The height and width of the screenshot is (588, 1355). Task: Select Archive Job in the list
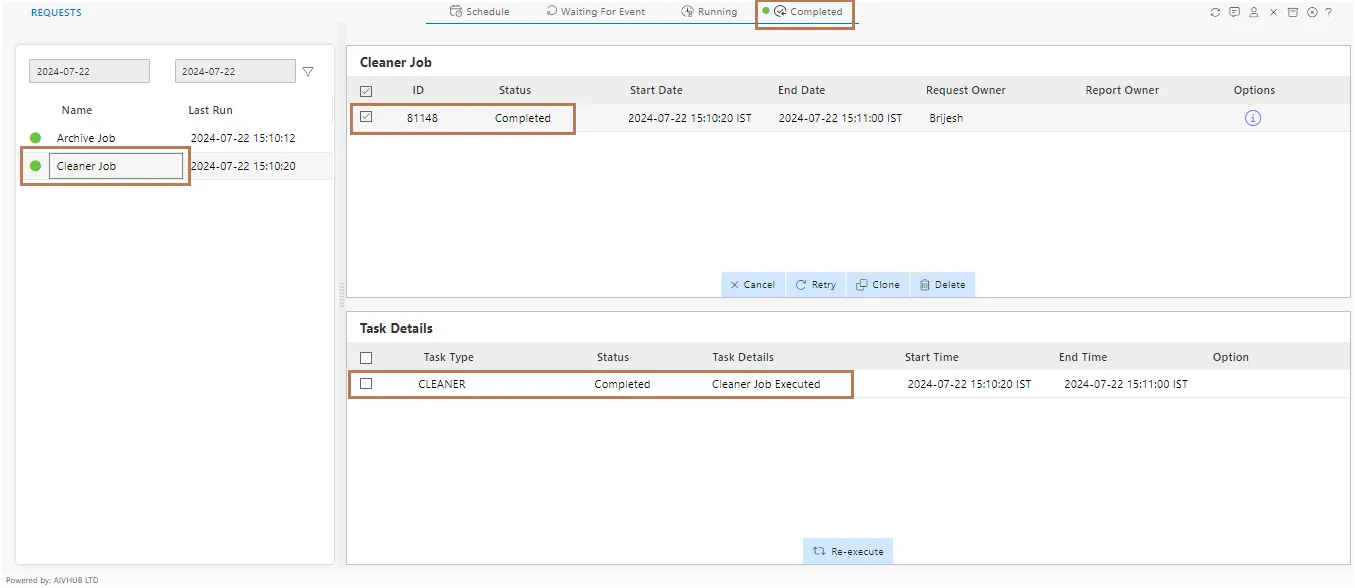click(86, 138)
